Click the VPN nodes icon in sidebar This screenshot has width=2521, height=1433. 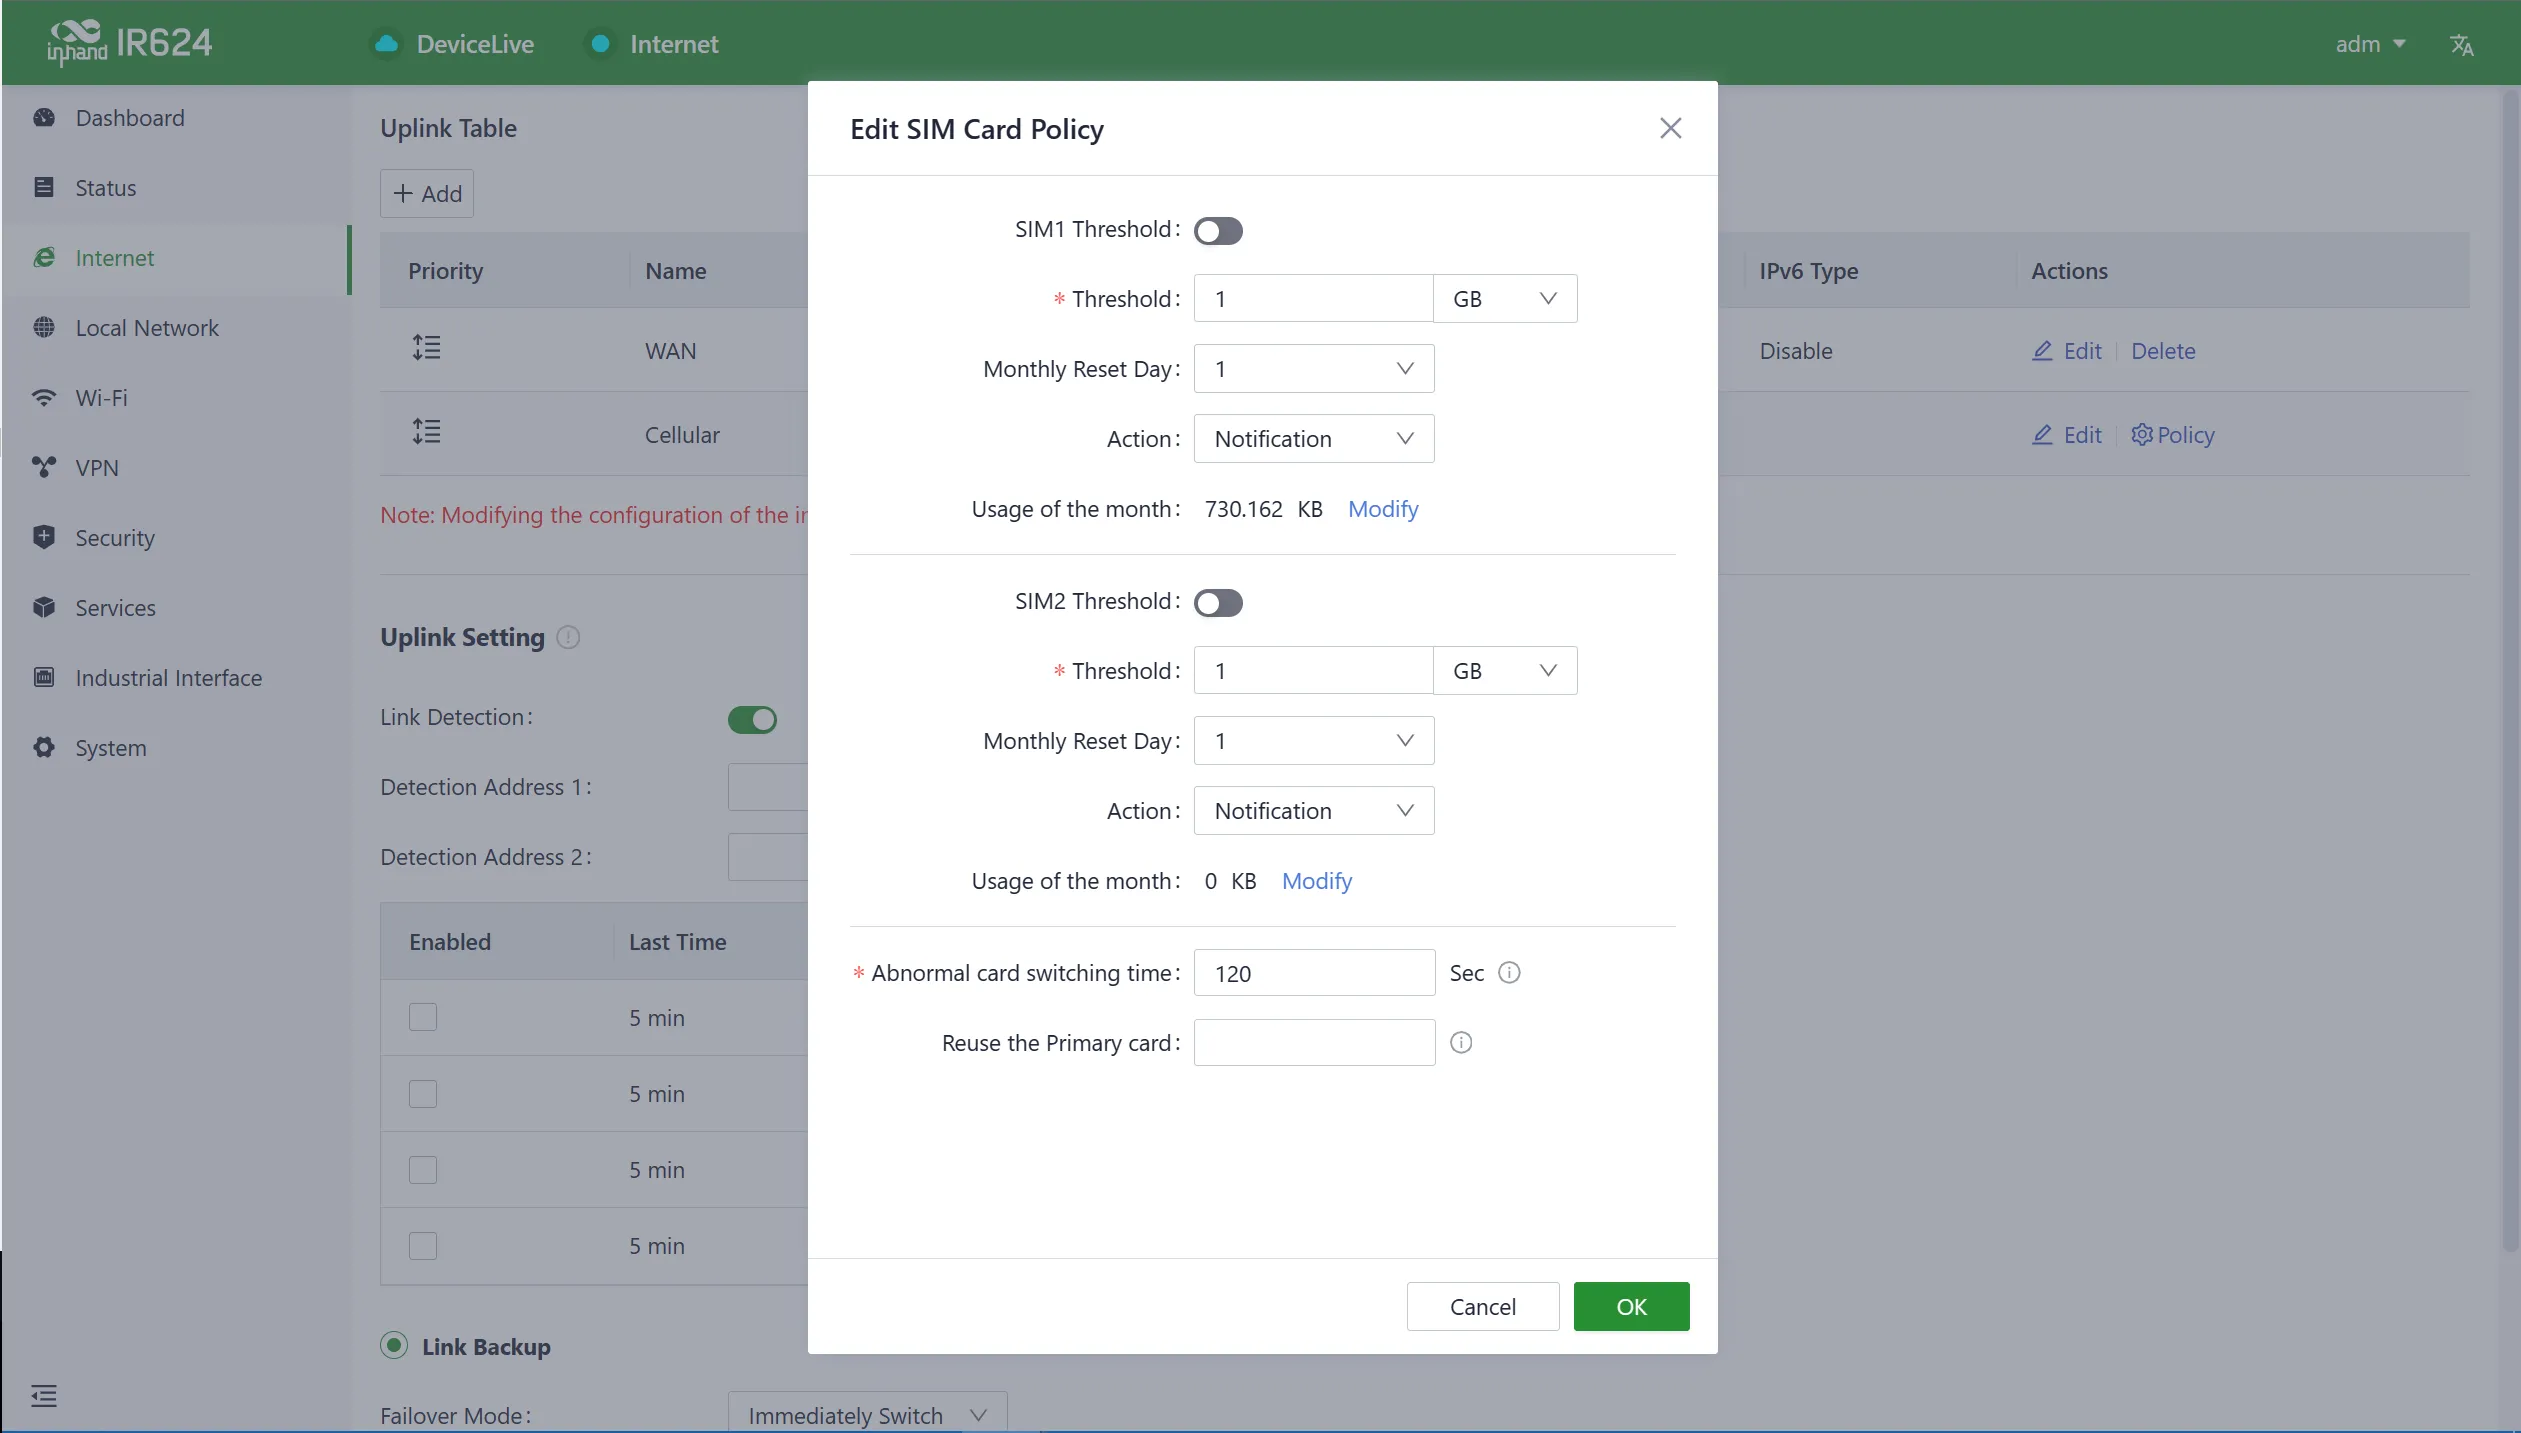pyautogui.click(x=44, y=468)
